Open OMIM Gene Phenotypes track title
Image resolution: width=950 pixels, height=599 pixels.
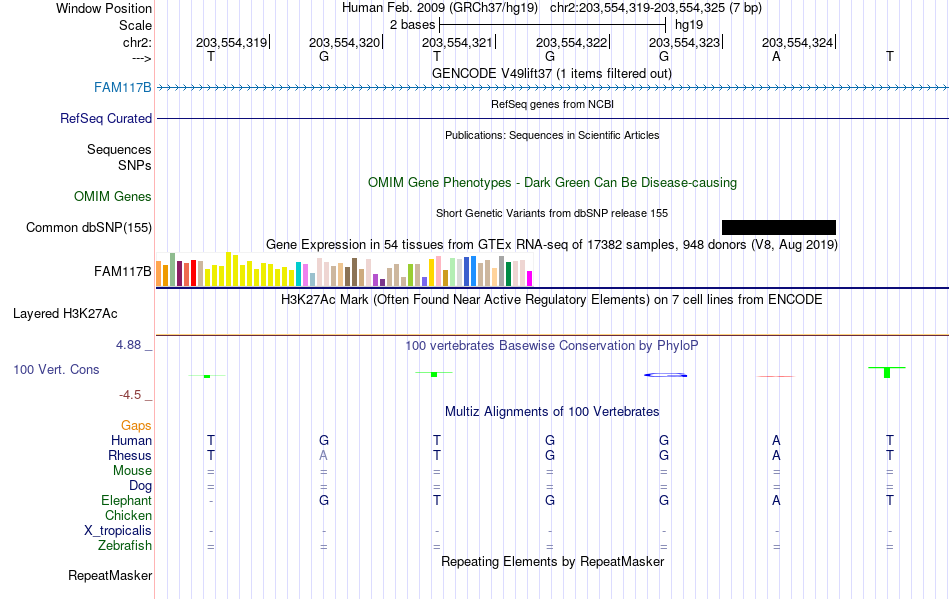552,183
